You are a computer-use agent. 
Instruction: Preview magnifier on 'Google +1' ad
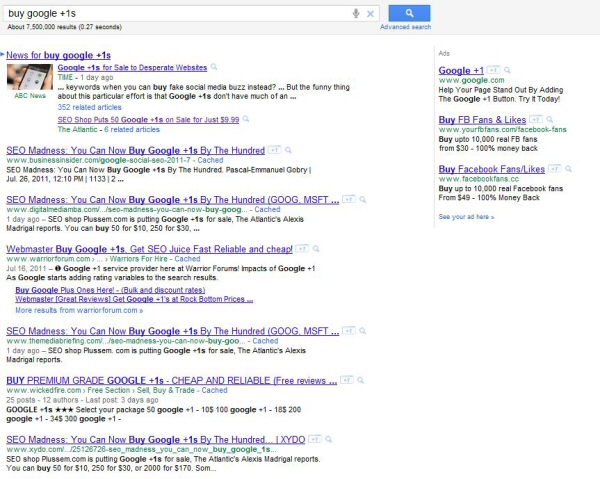click(x=507, y=70)
